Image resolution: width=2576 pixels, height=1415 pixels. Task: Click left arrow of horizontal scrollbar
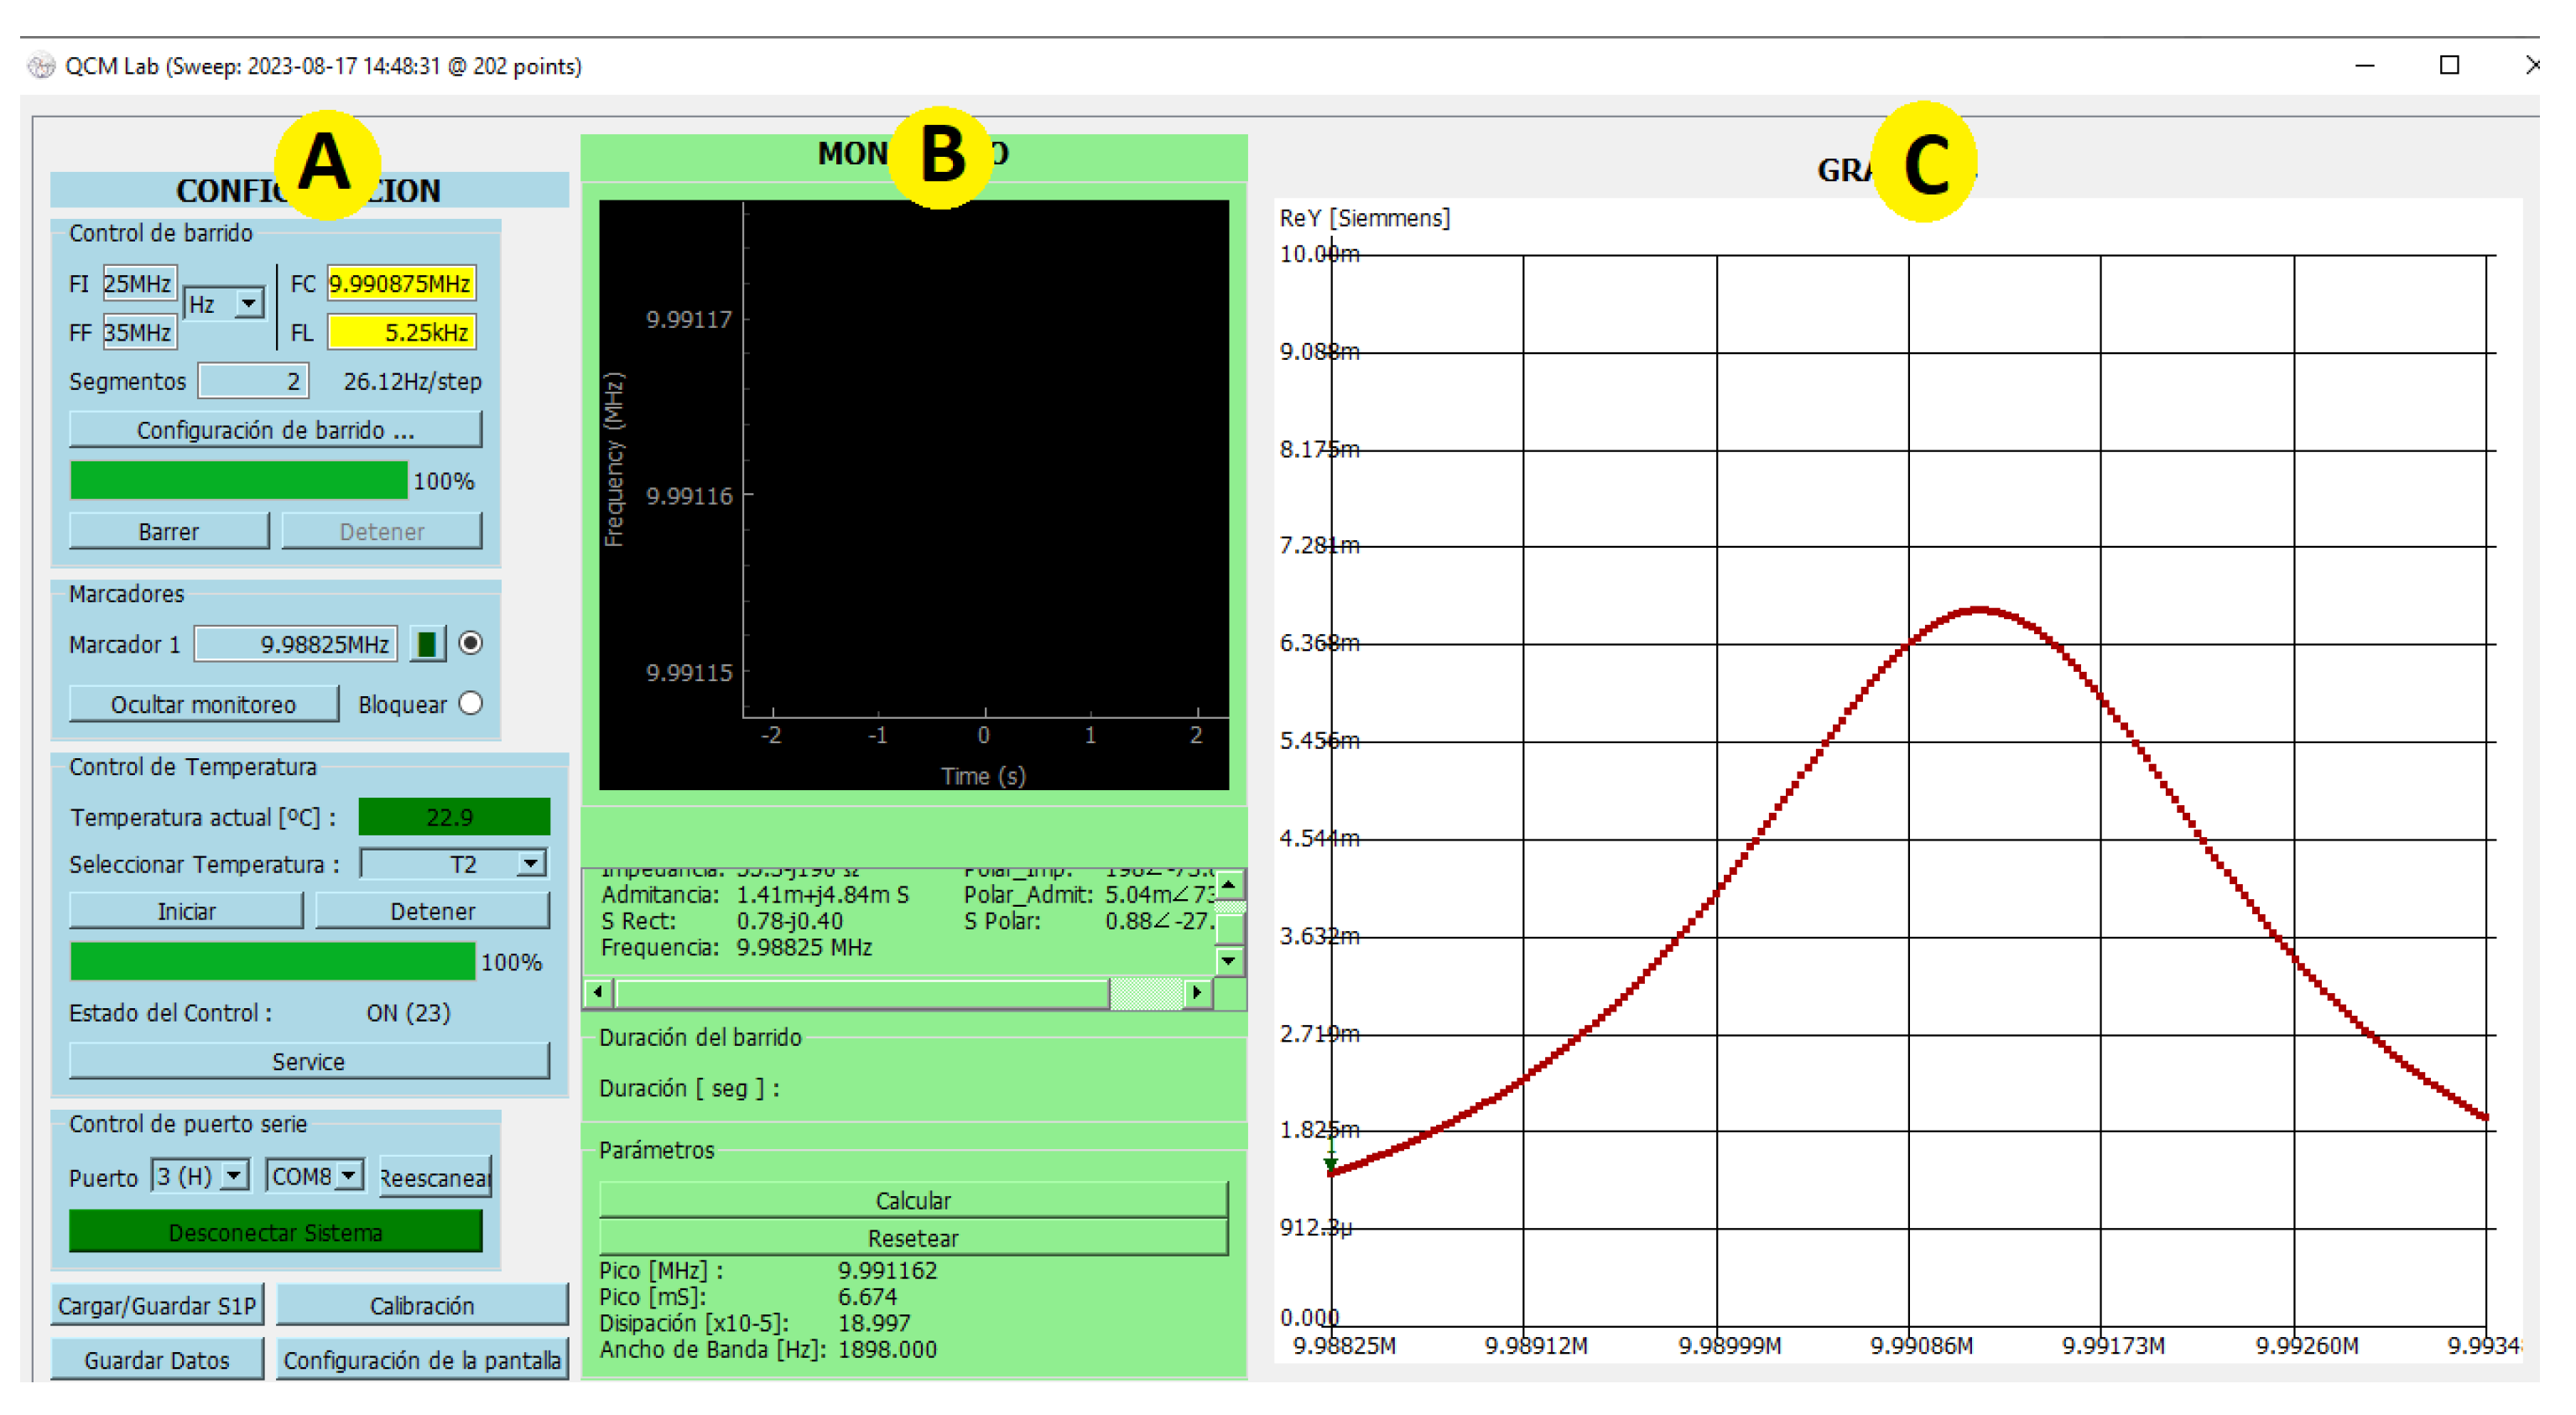(598, 993)
